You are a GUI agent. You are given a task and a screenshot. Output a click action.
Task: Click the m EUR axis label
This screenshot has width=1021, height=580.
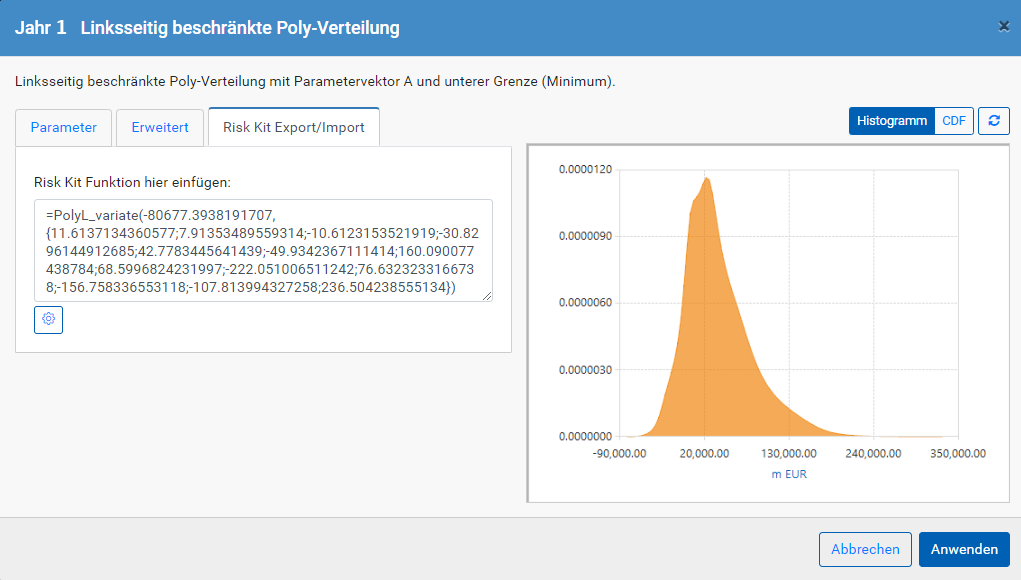tap(789, 474)
